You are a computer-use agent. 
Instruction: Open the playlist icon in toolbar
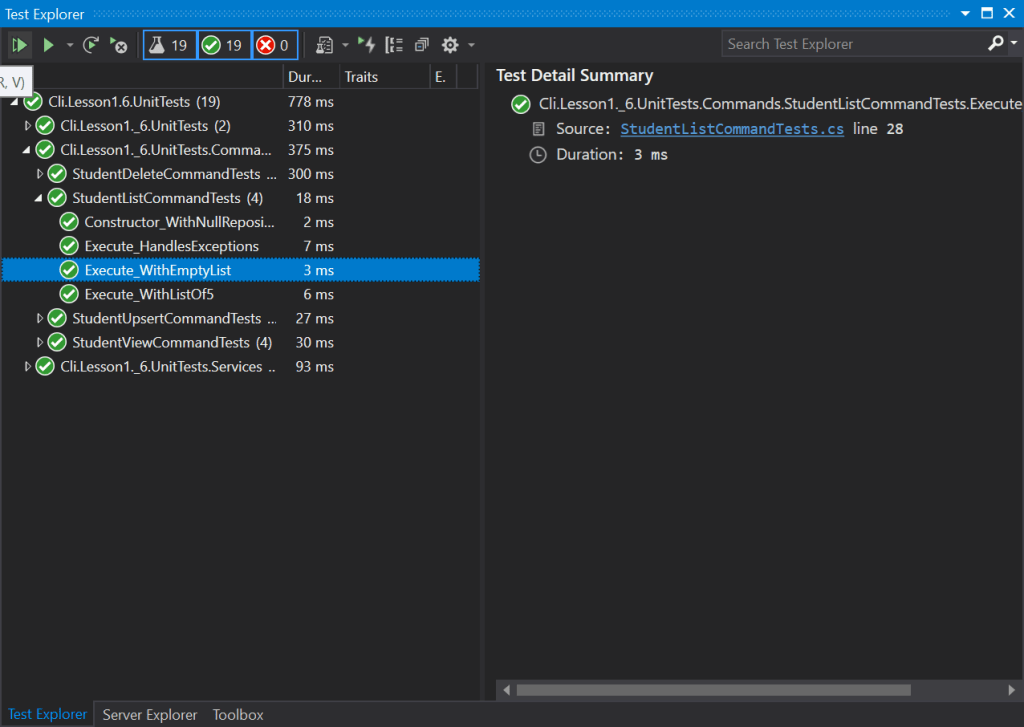[x=325, y=45]
